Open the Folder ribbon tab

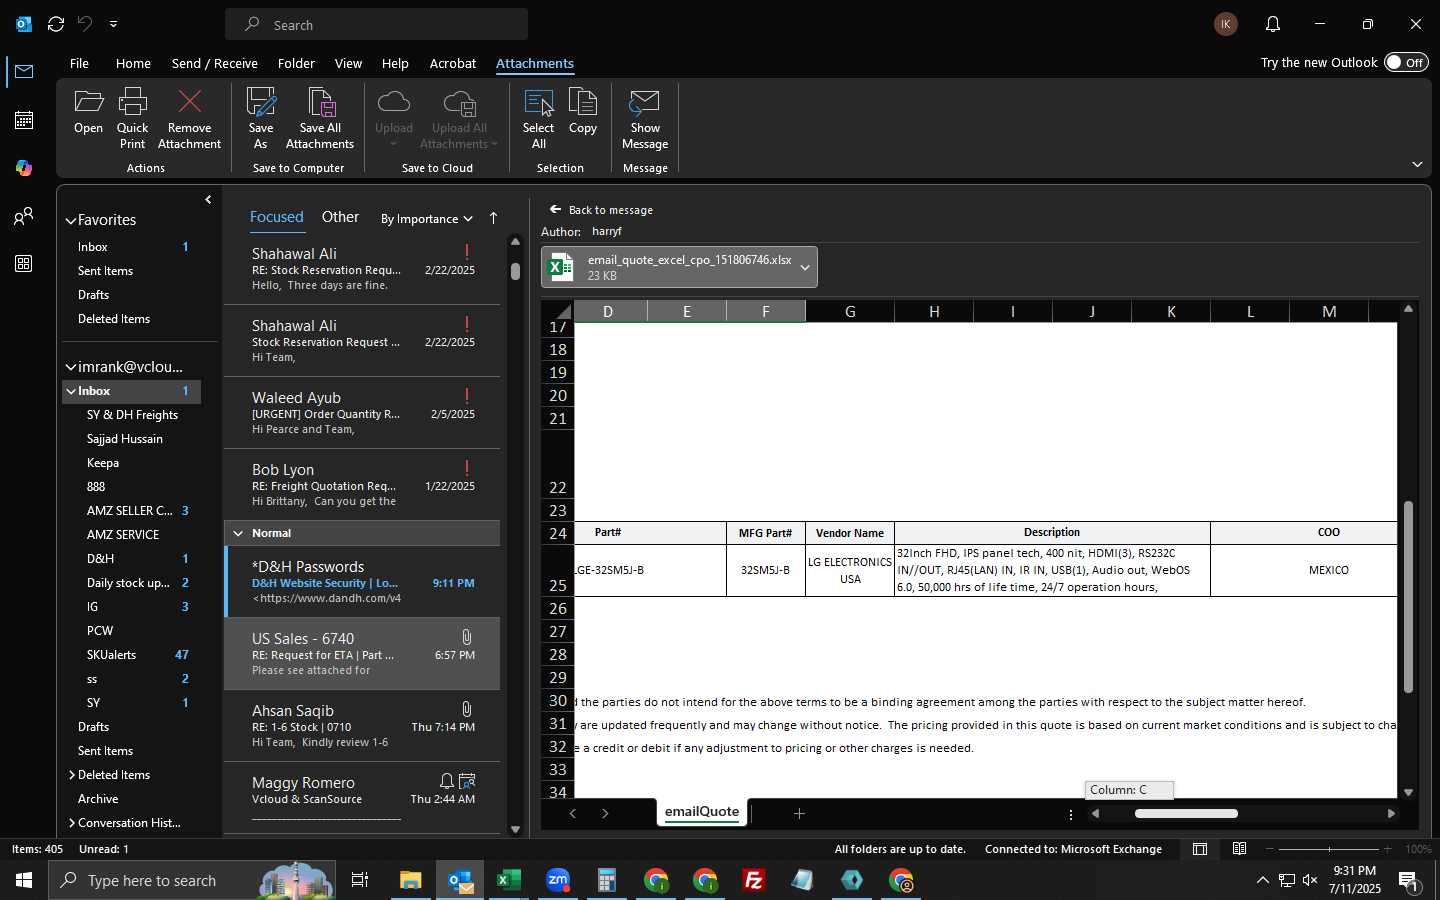296,63
